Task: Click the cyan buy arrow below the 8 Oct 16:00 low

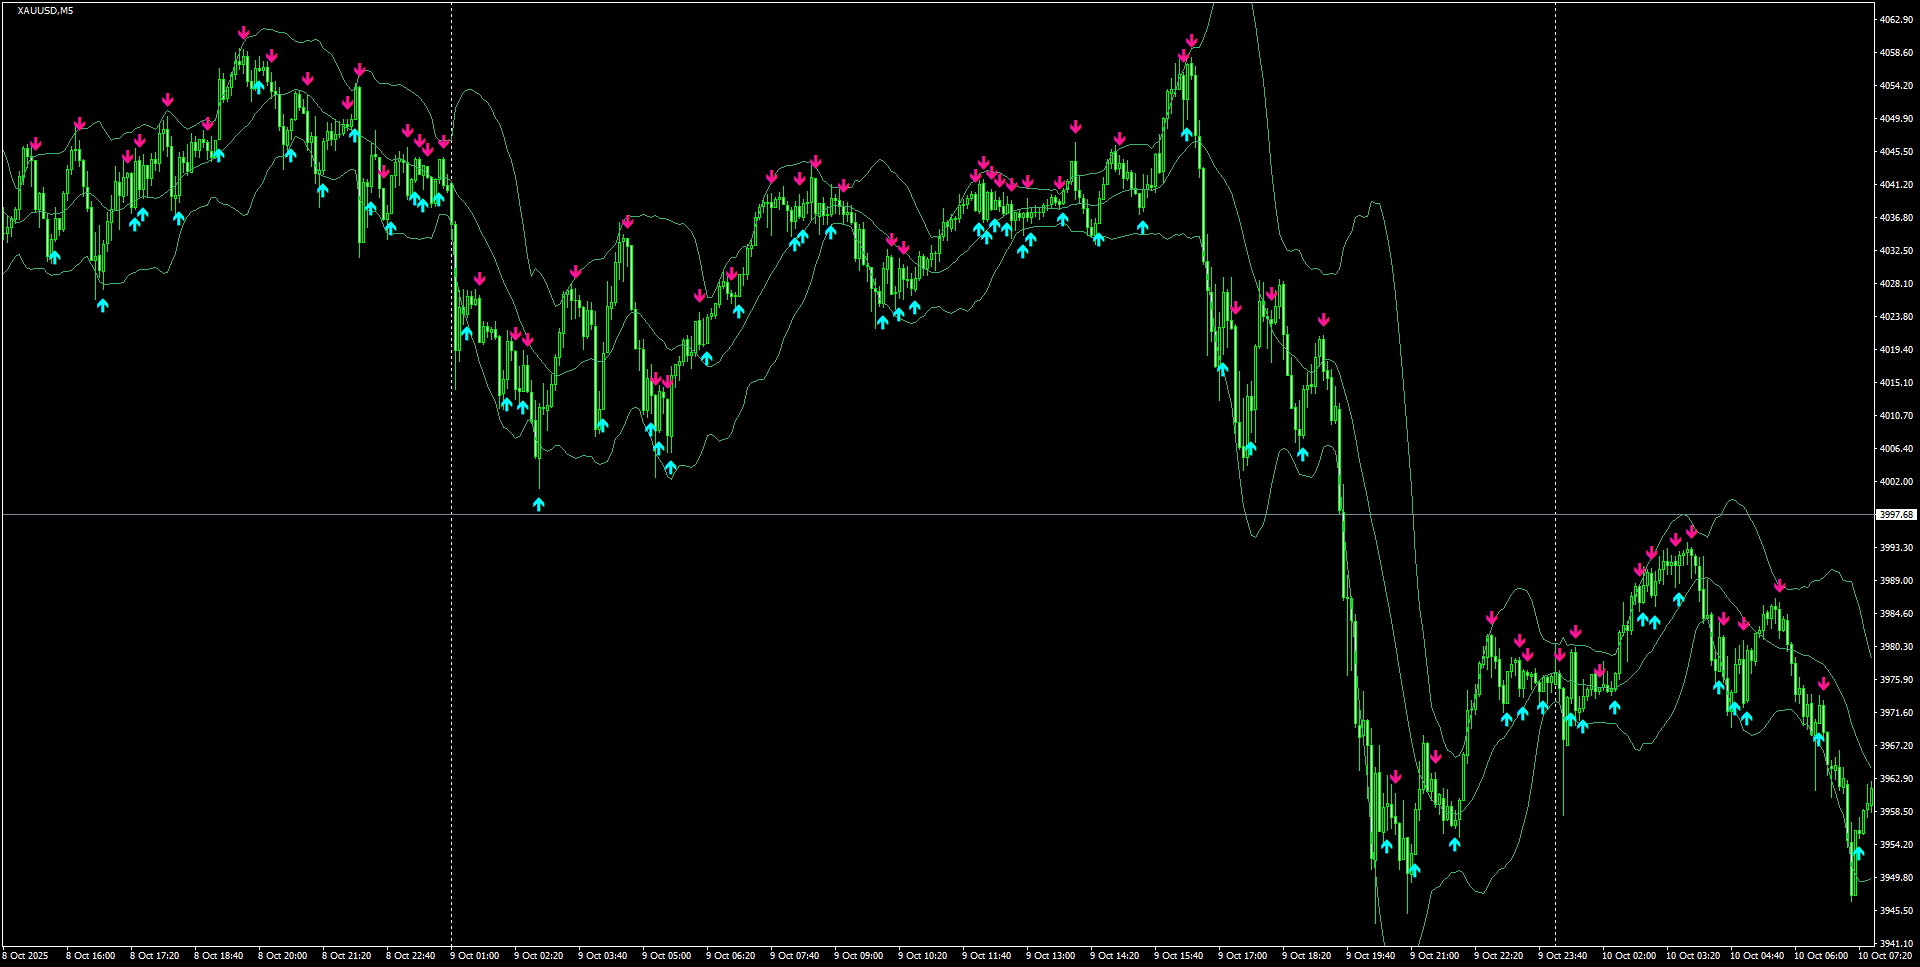Action: pos(102,305)
